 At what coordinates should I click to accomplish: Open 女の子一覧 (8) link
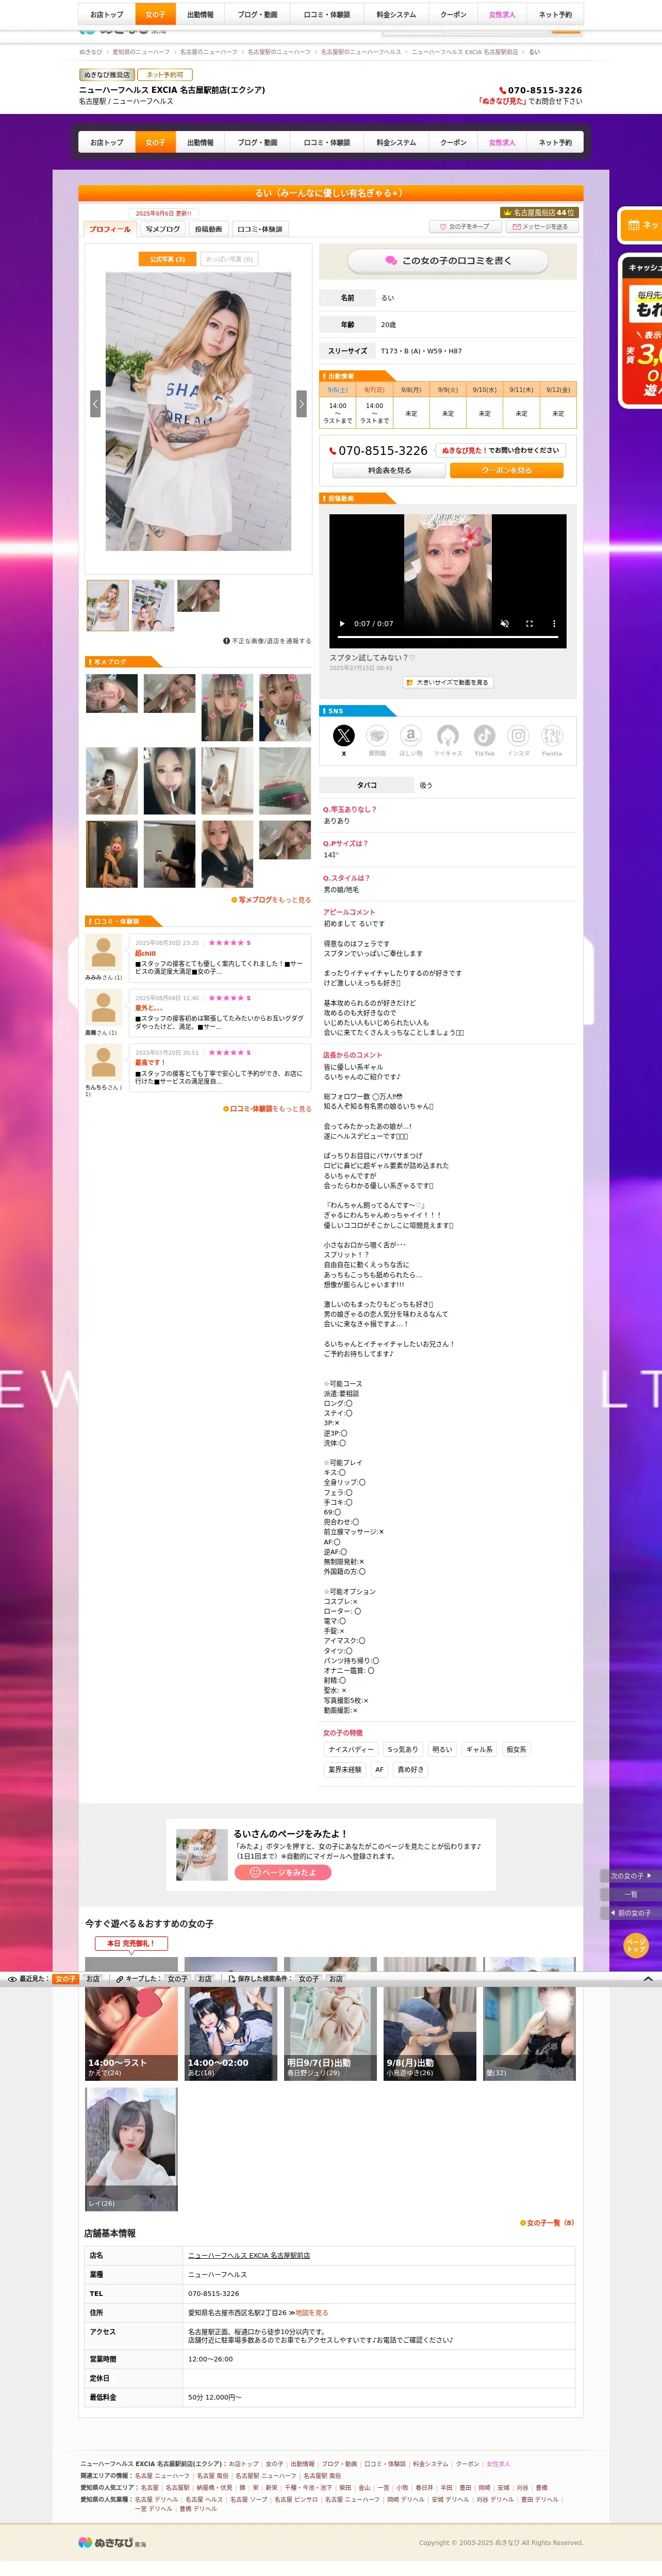(547, 2223)
